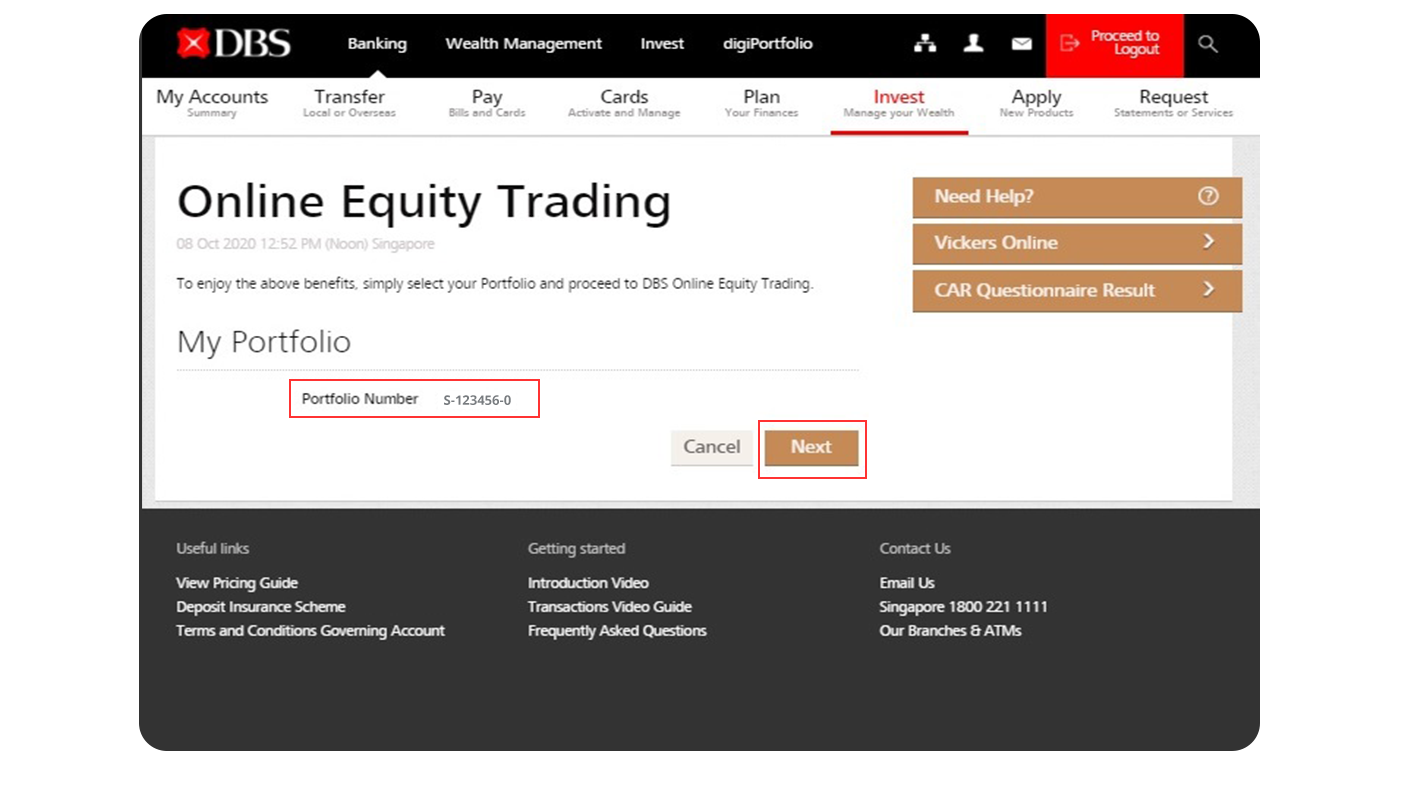
Task: Click the Need Help question mark icon
Action: coord(1208,196)
